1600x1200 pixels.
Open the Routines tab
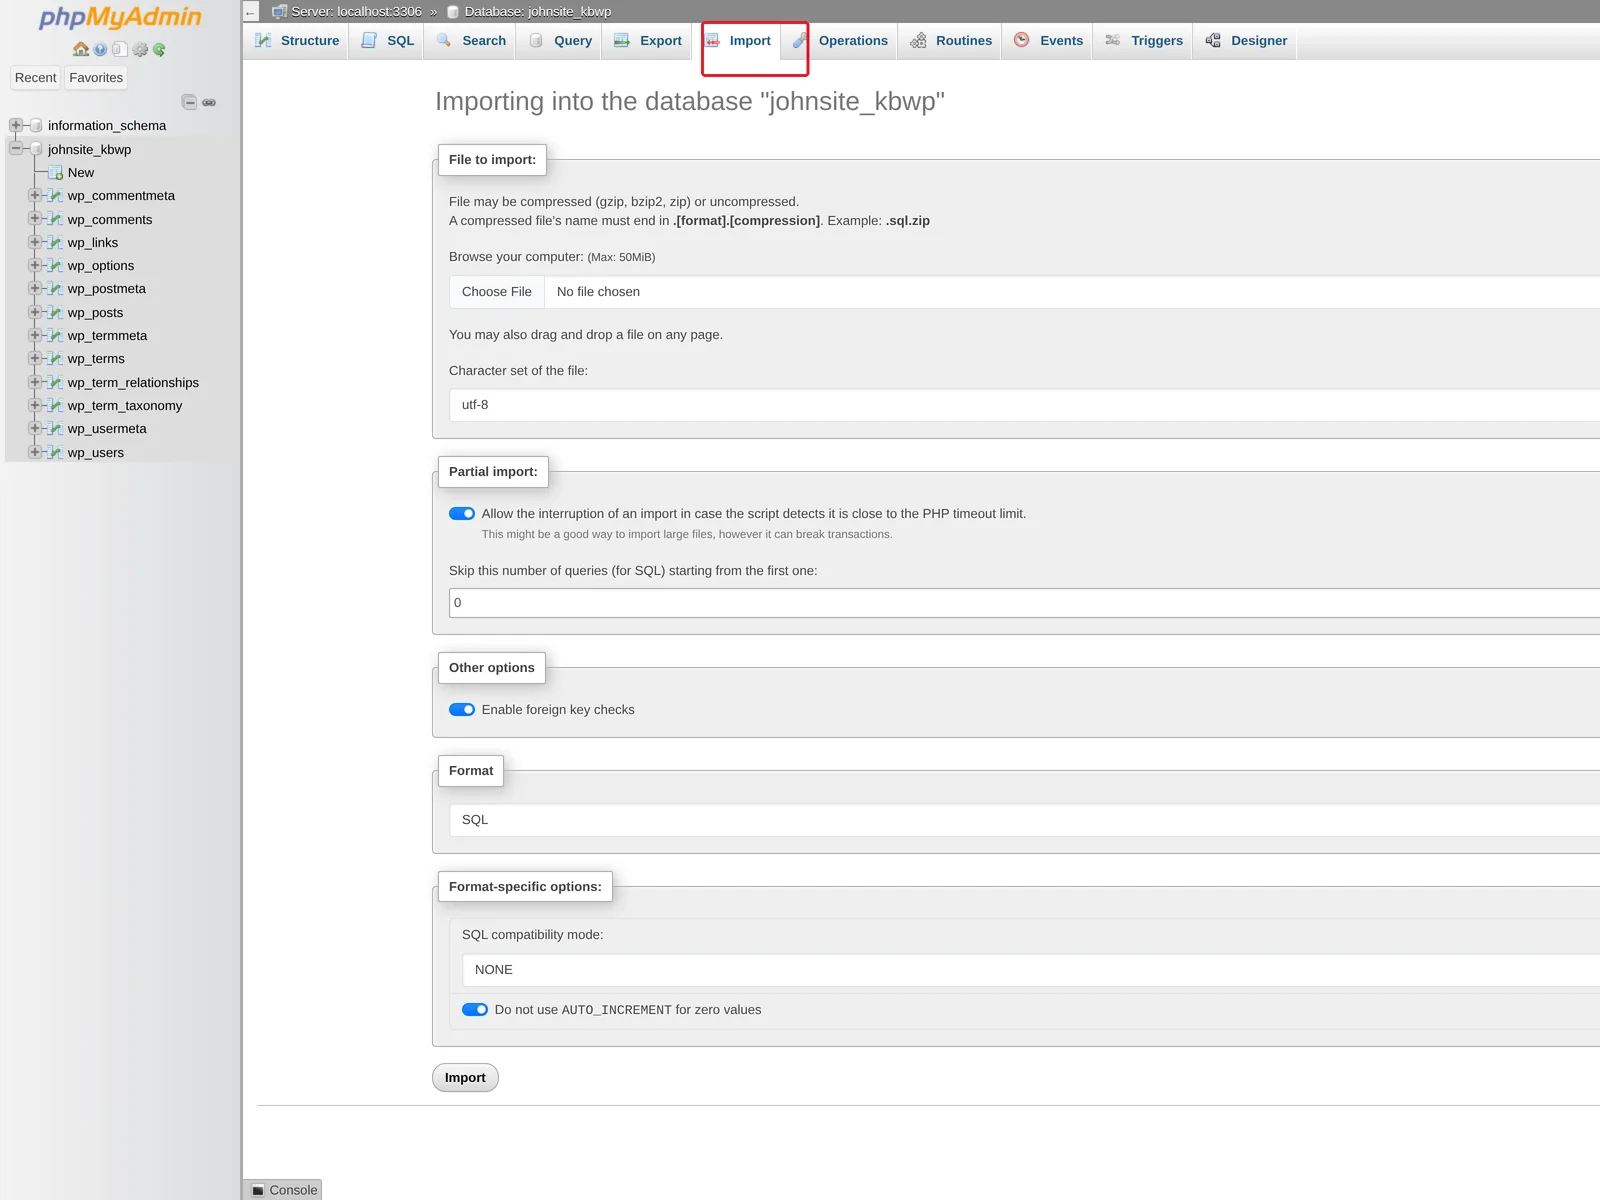point(951,41)
